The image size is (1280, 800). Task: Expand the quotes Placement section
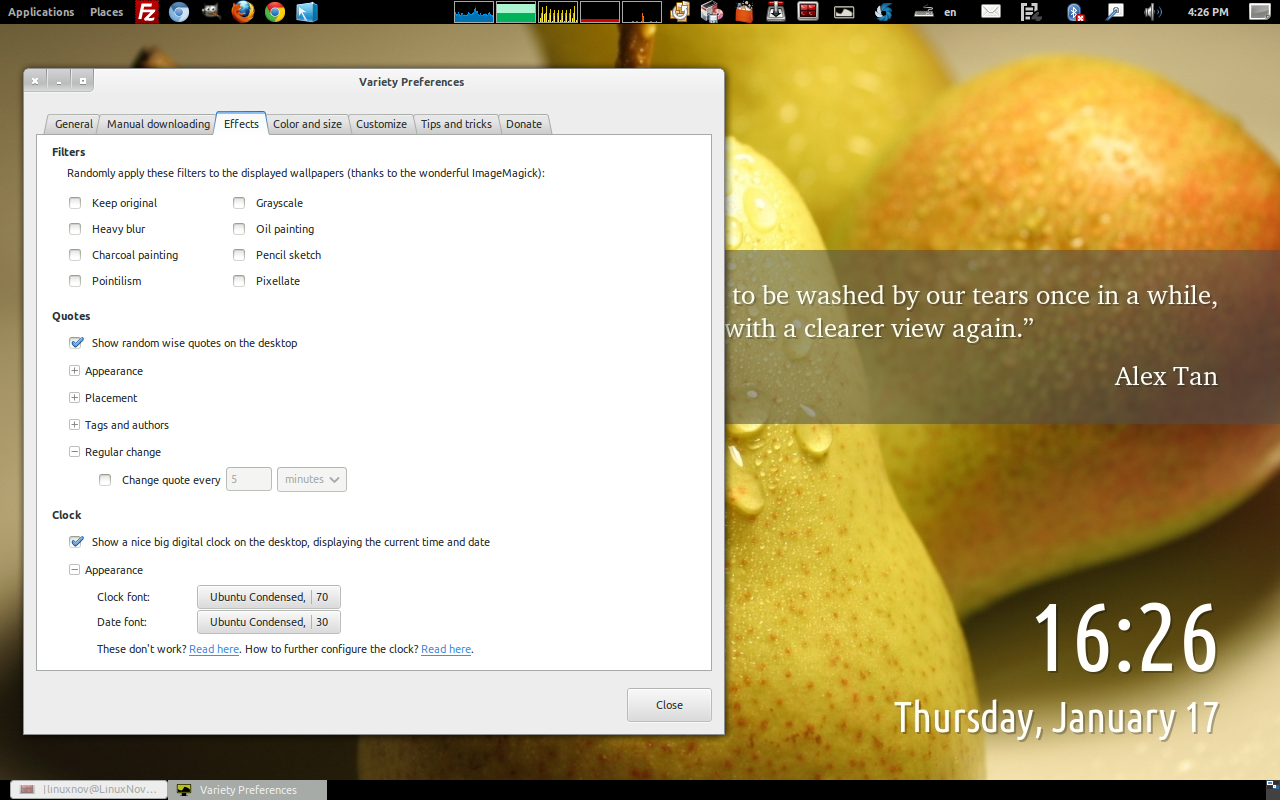click(74, 398)
